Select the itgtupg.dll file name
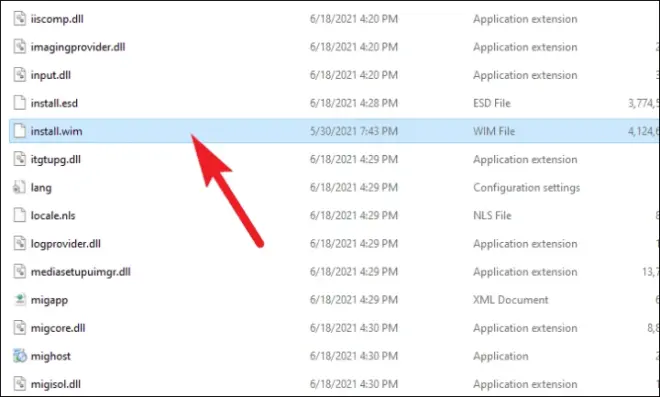Screen dimensions: 660x397 56,160
